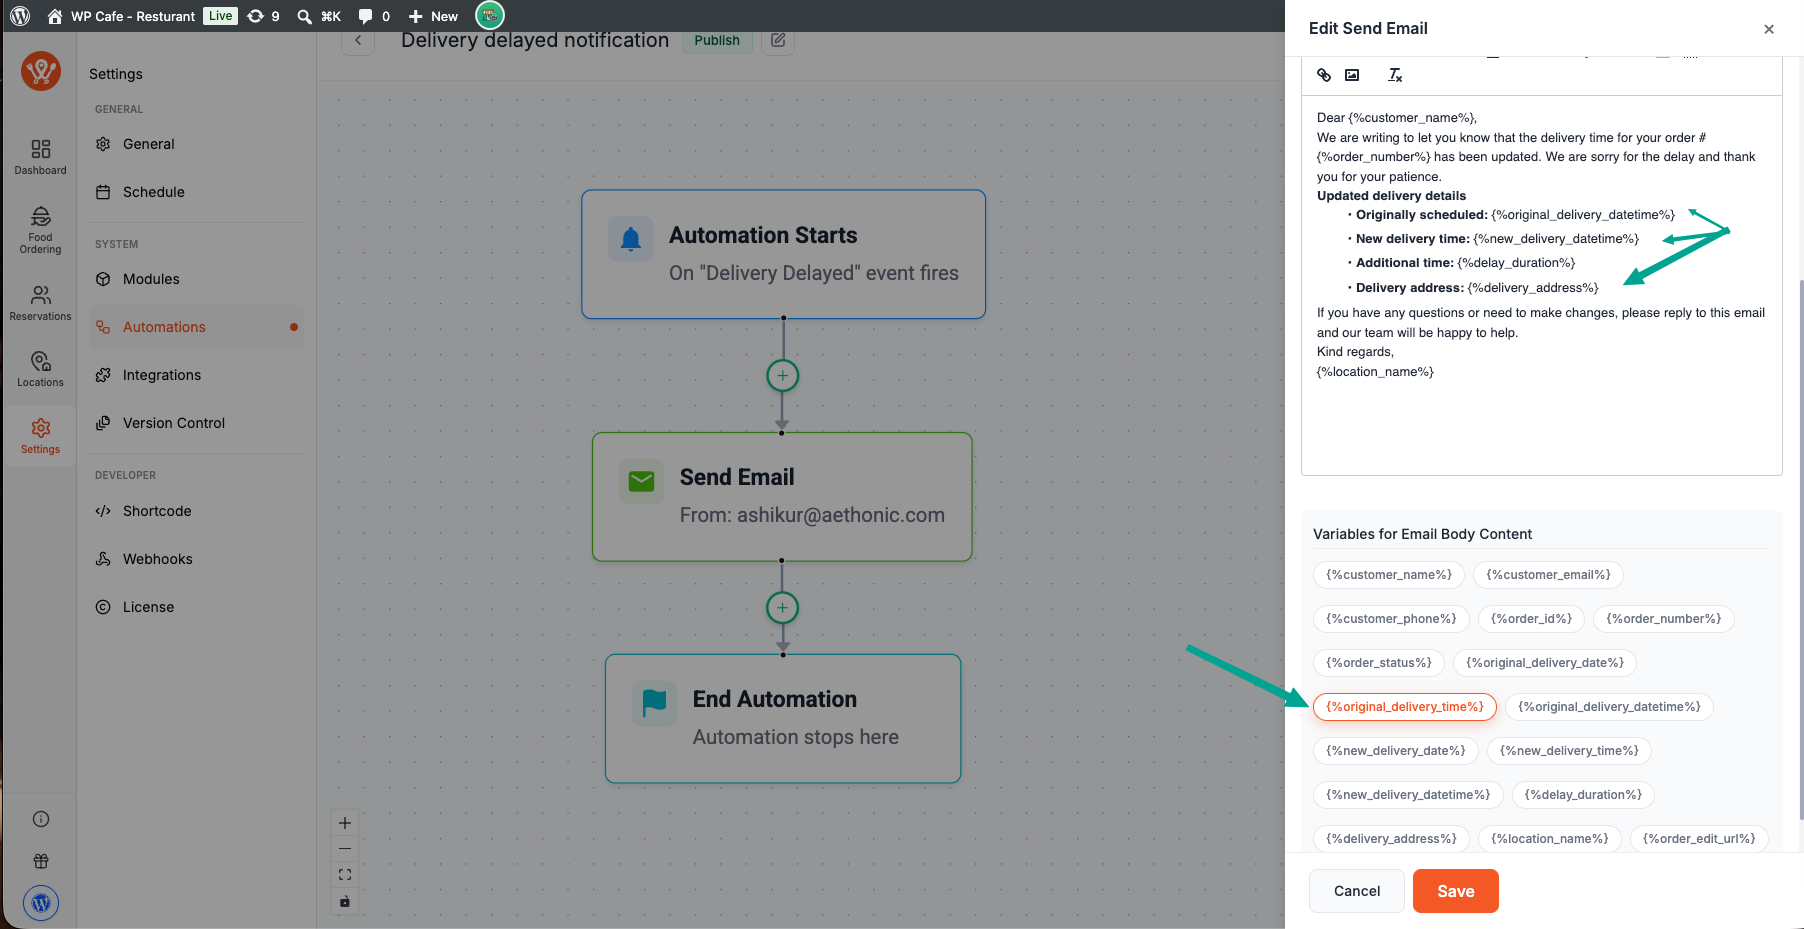Click inside the email body text area
The image size is (1804, 929).
[1541, 285]
